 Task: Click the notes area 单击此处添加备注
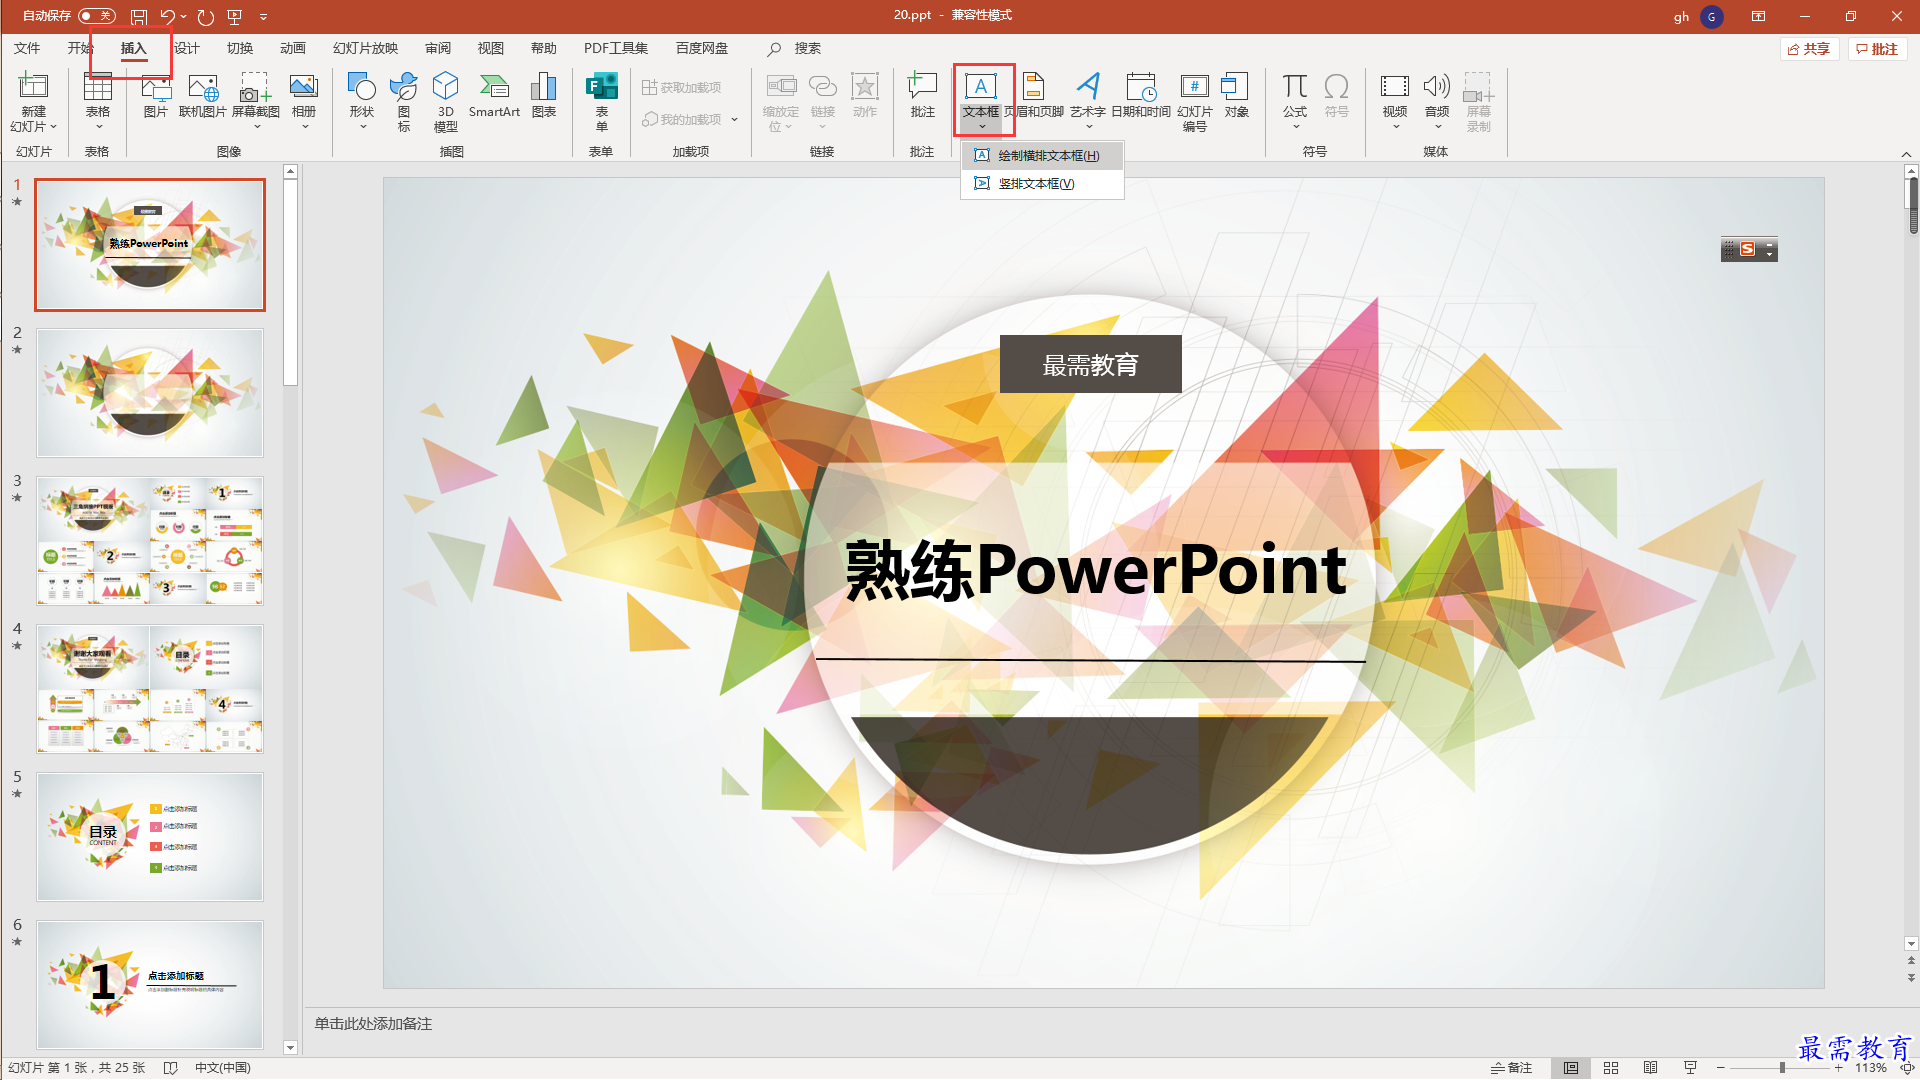coord(373,1024)
